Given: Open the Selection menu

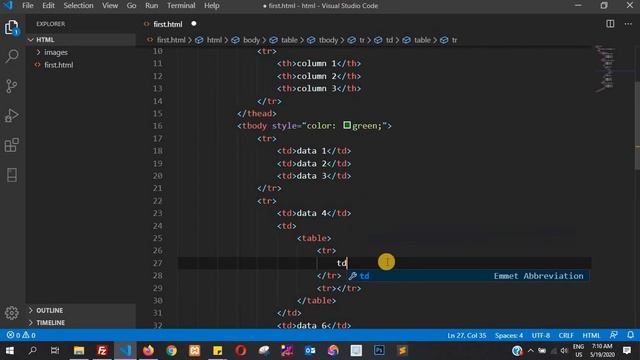Looking at the screenshot, I should click(x=78, y=6).
